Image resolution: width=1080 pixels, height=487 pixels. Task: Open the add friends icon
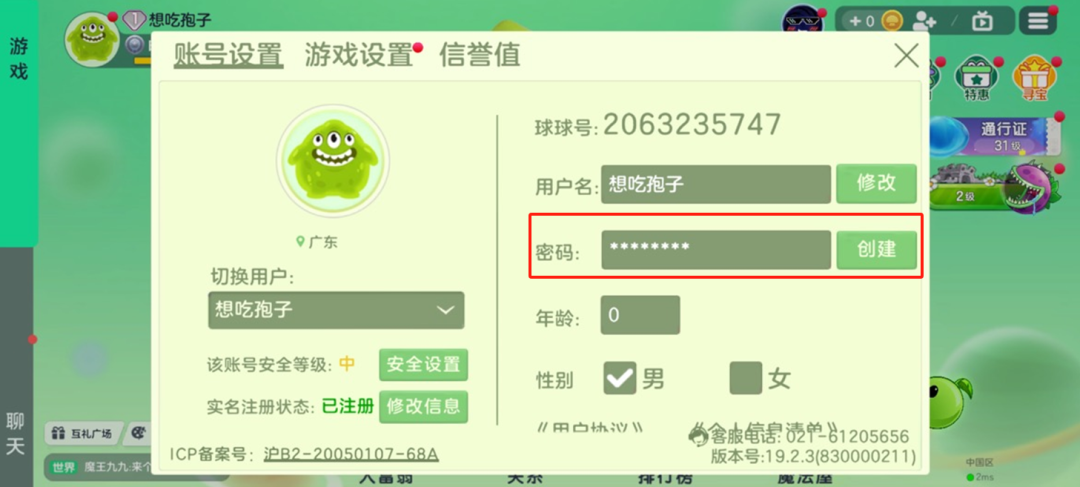tap(923, 21)
